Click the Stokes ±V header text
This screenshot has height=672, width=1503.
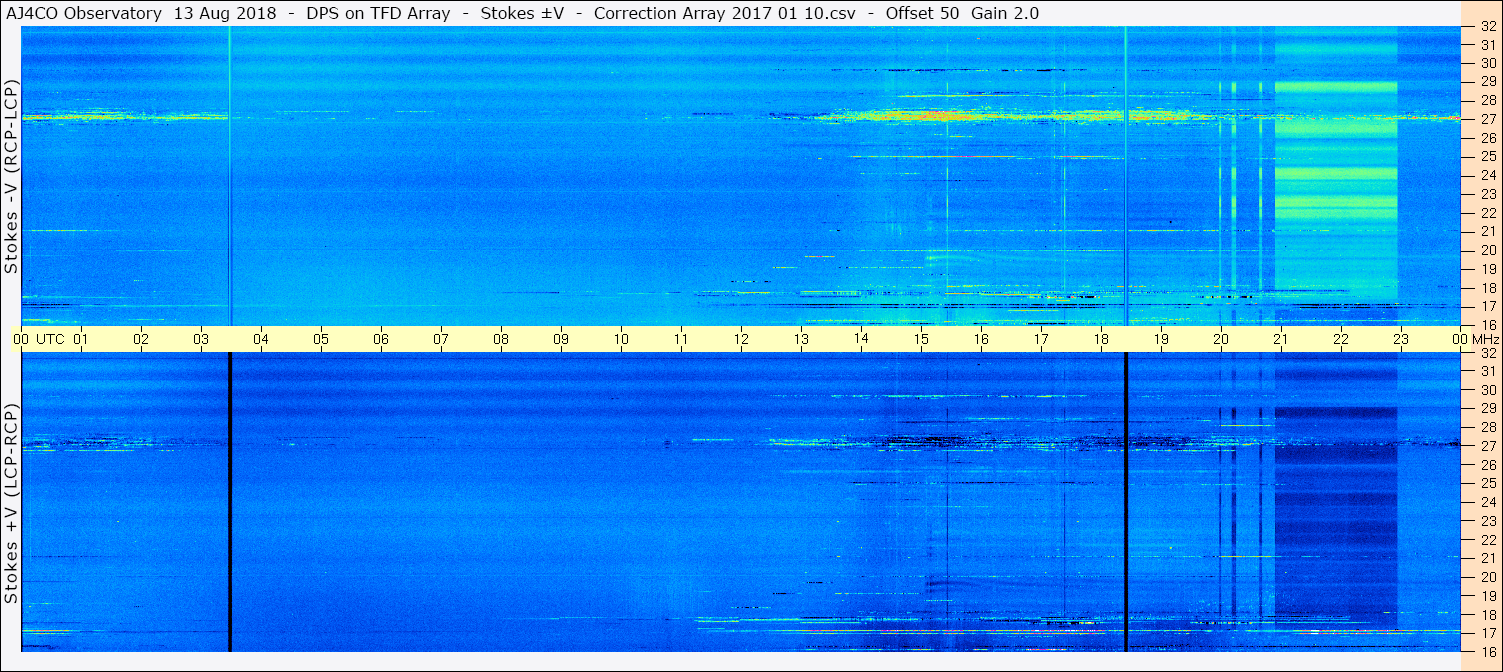[x=524, y=14]
